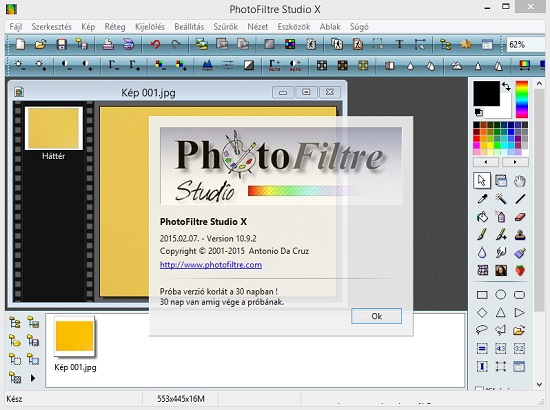Select the Clone stamp tool

tap(520, 235)
